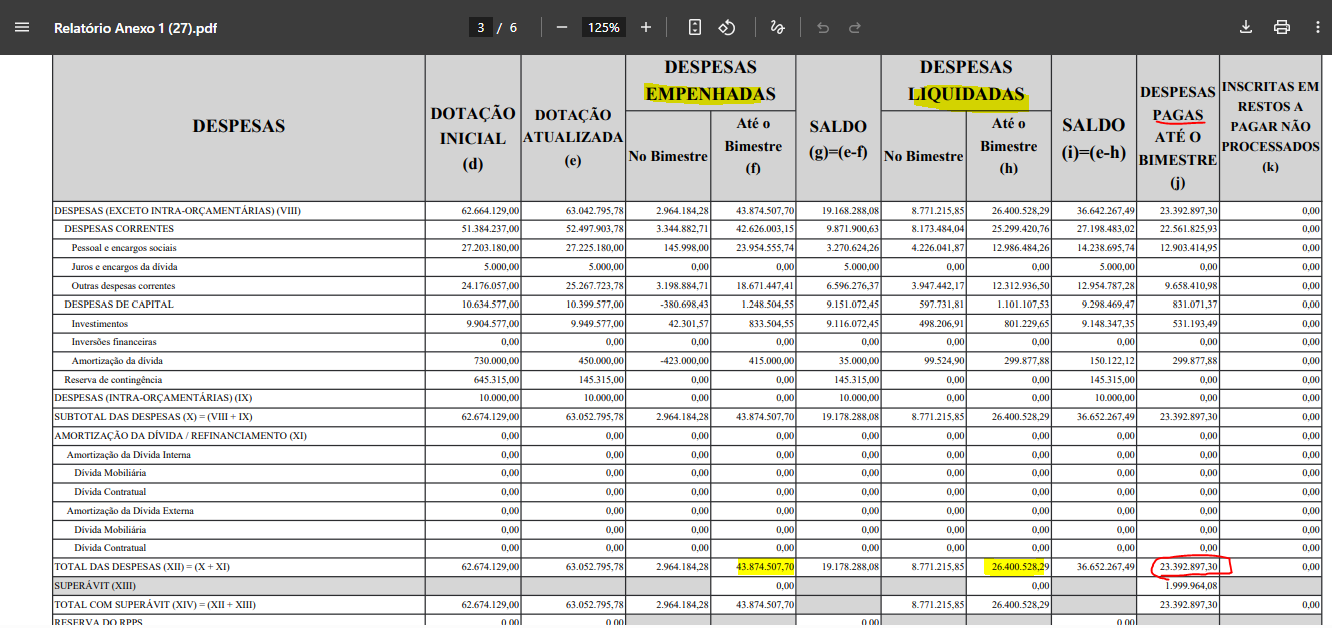Open the sidebar menu hamburger icon
The width and height of the screenshot is (1332, 628).
22,27
